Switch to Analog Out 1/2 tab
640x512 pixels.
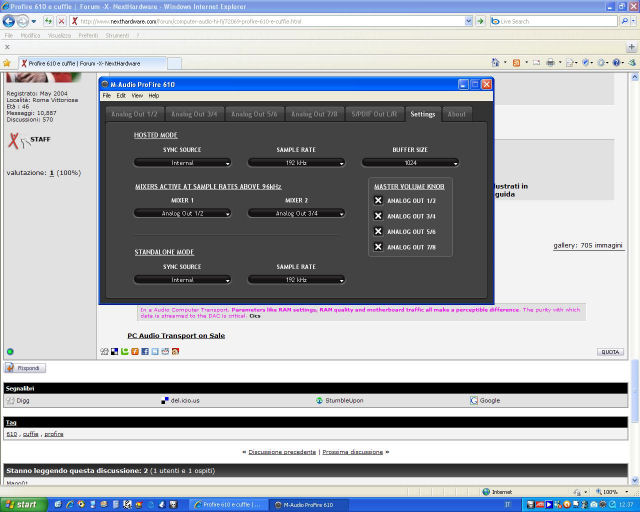(x=134, y=114)
